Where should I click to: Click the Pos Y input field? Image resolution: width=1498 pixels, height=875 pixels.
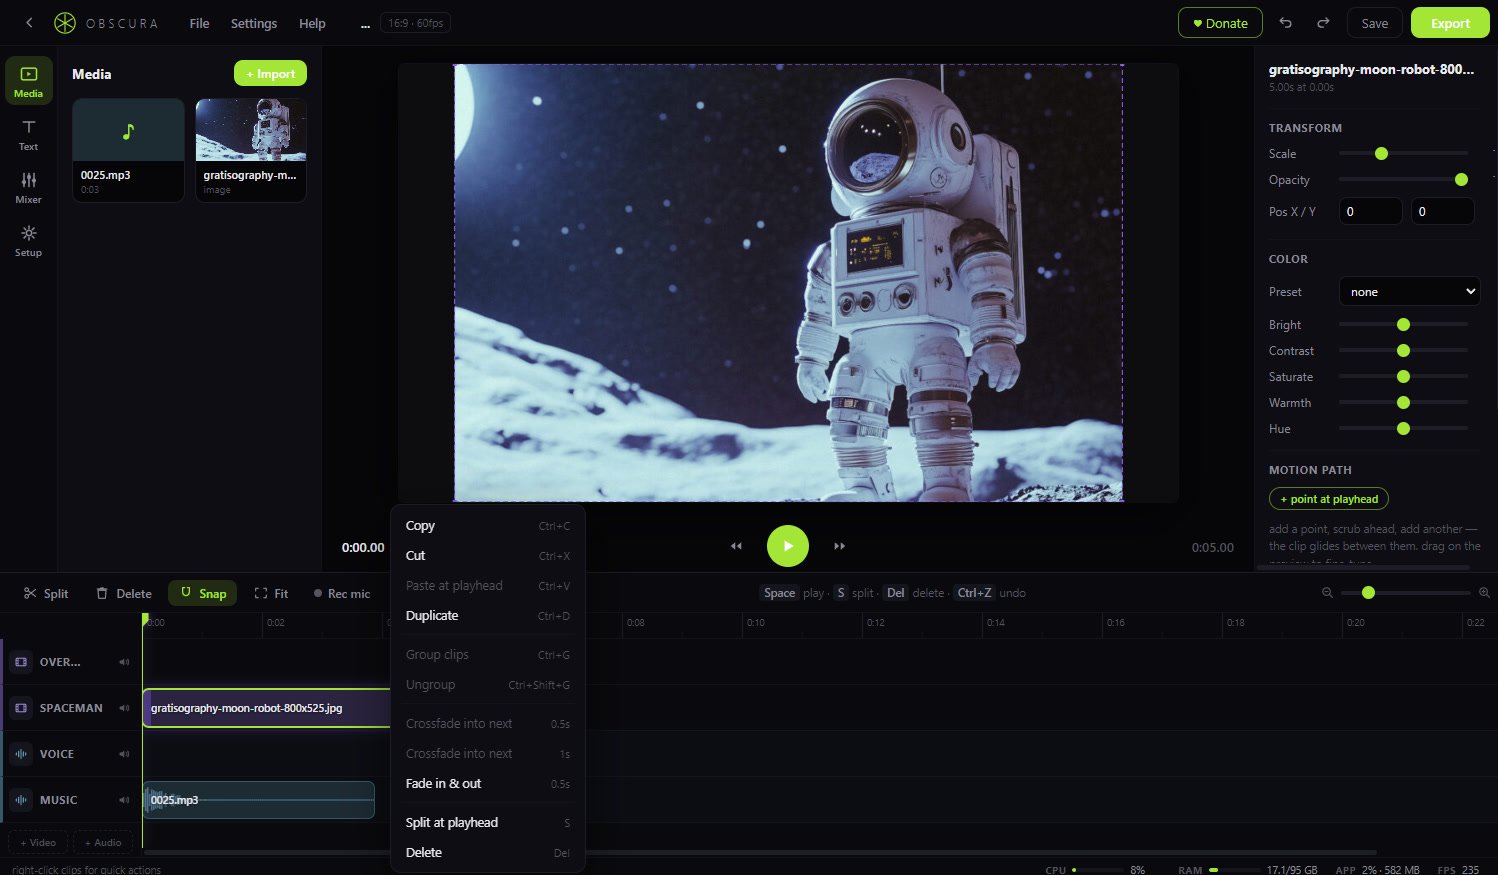tap(1442, 211)
